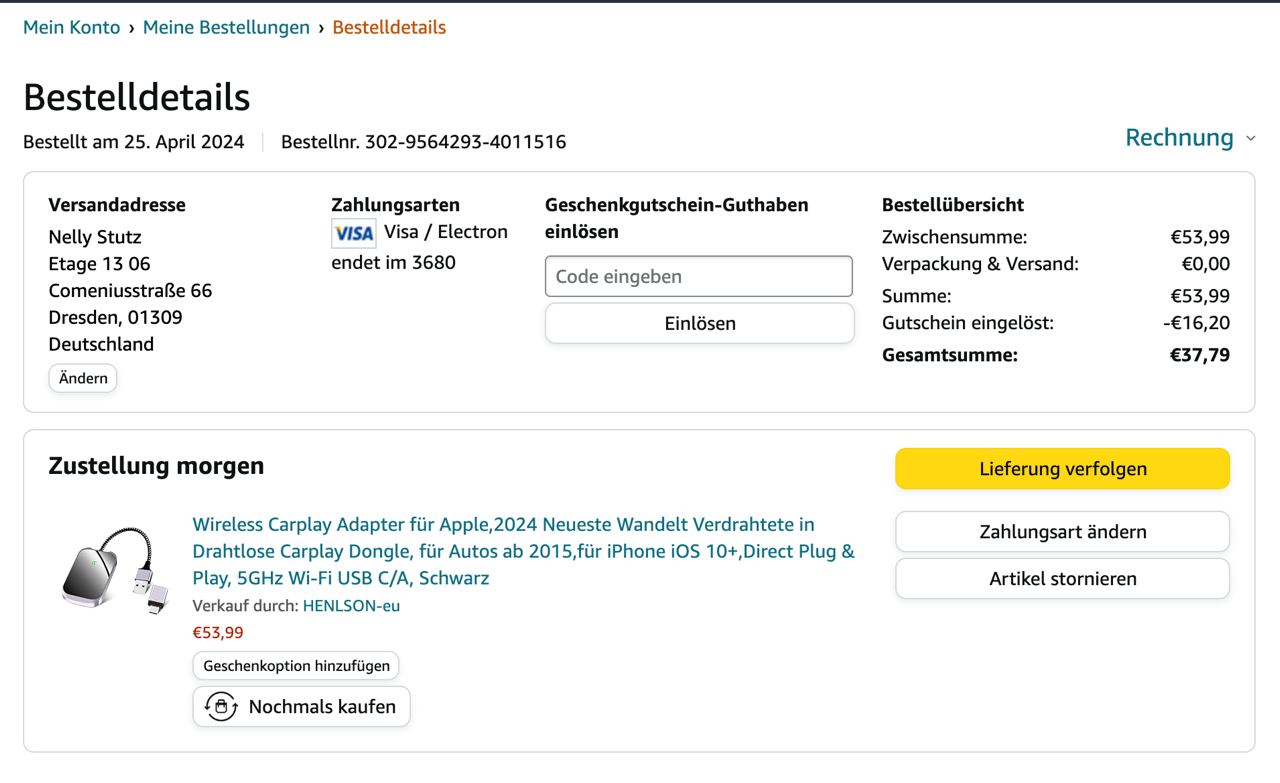Screen dimensions: 1280x783
Task: Focus the Code eingeben gift card field
Action: point(698,277)
